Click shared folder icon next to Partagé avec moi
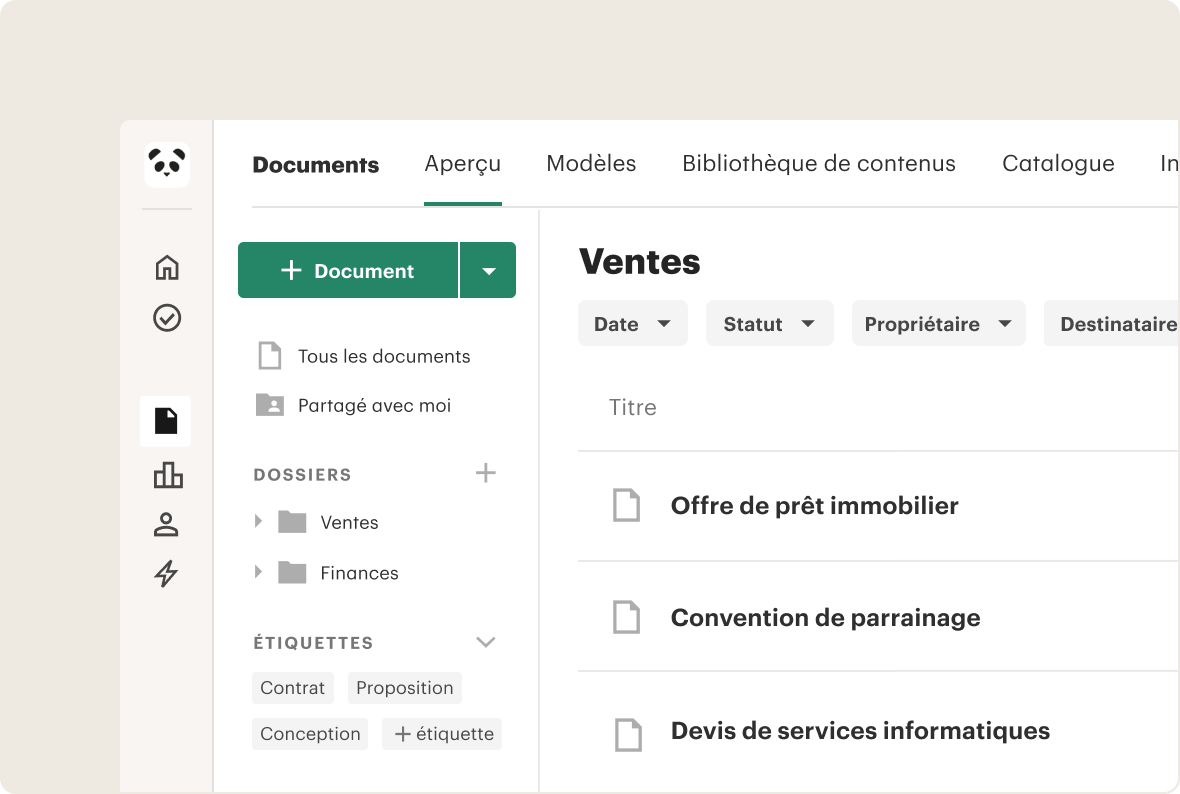The image size is (1180, 794). (x=269, y=405)
